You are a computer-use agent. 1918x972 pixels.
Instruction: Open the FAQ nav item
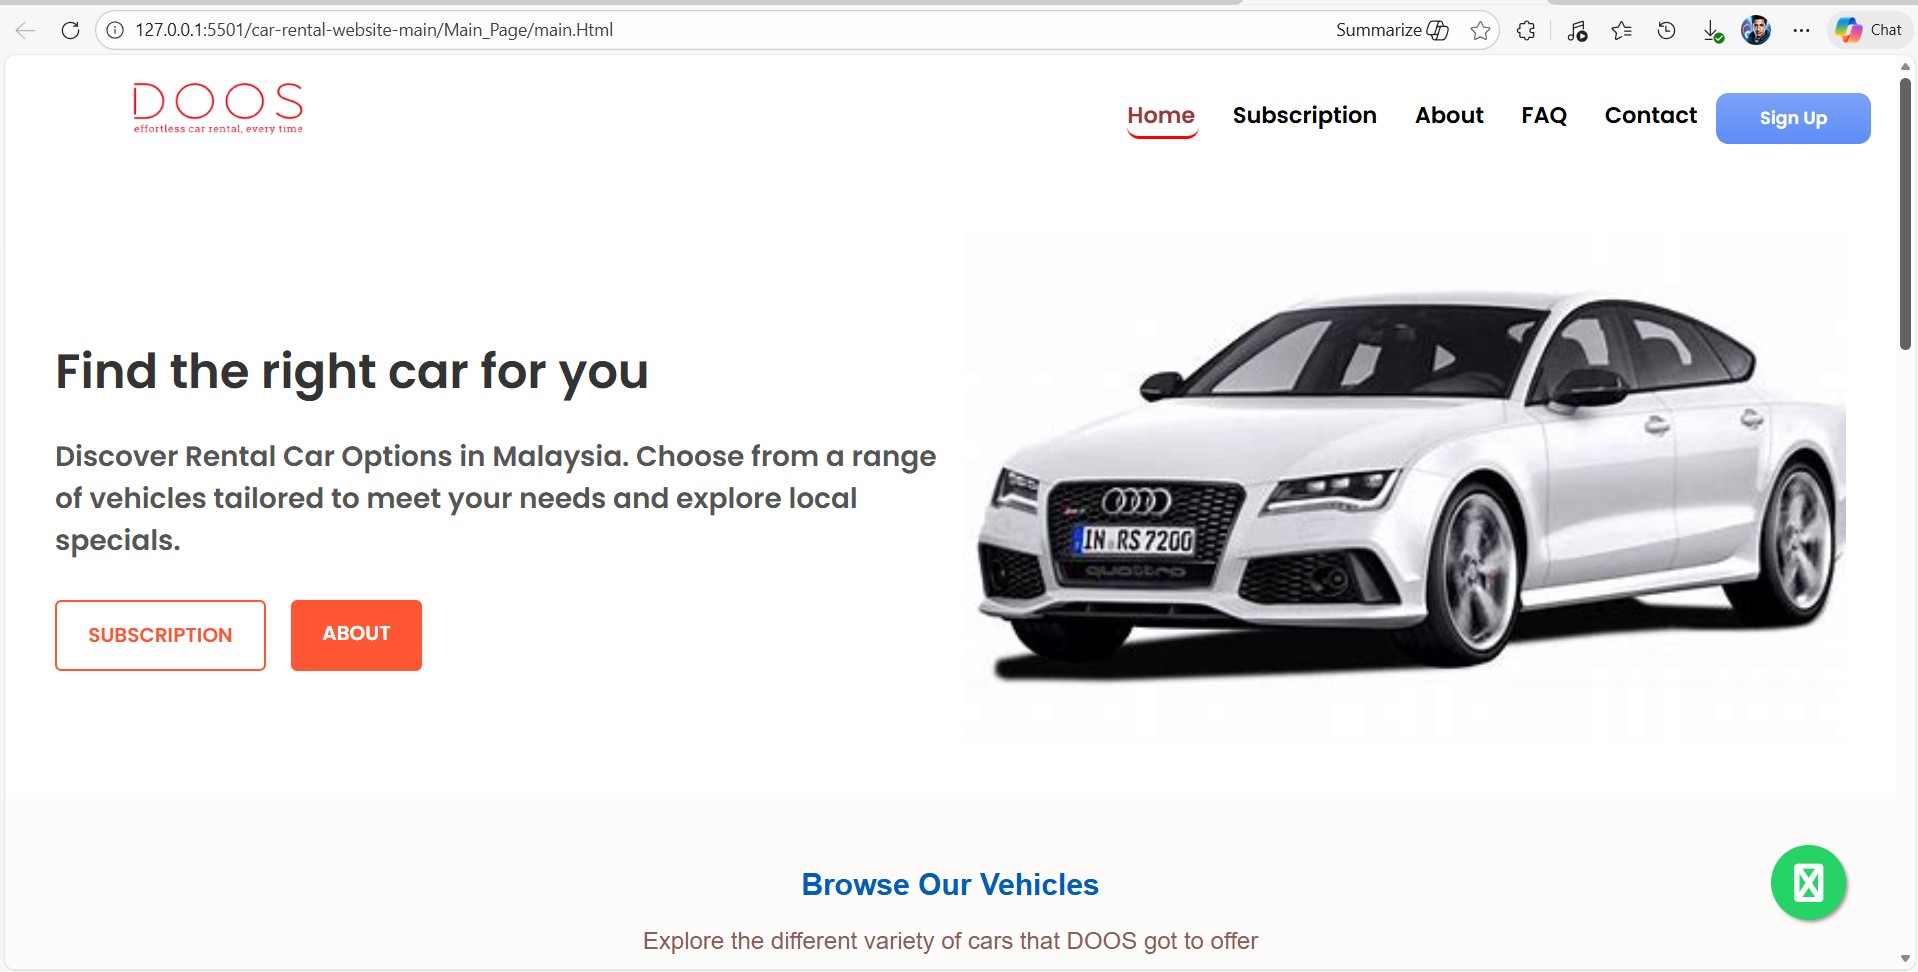coord(1543,116)
